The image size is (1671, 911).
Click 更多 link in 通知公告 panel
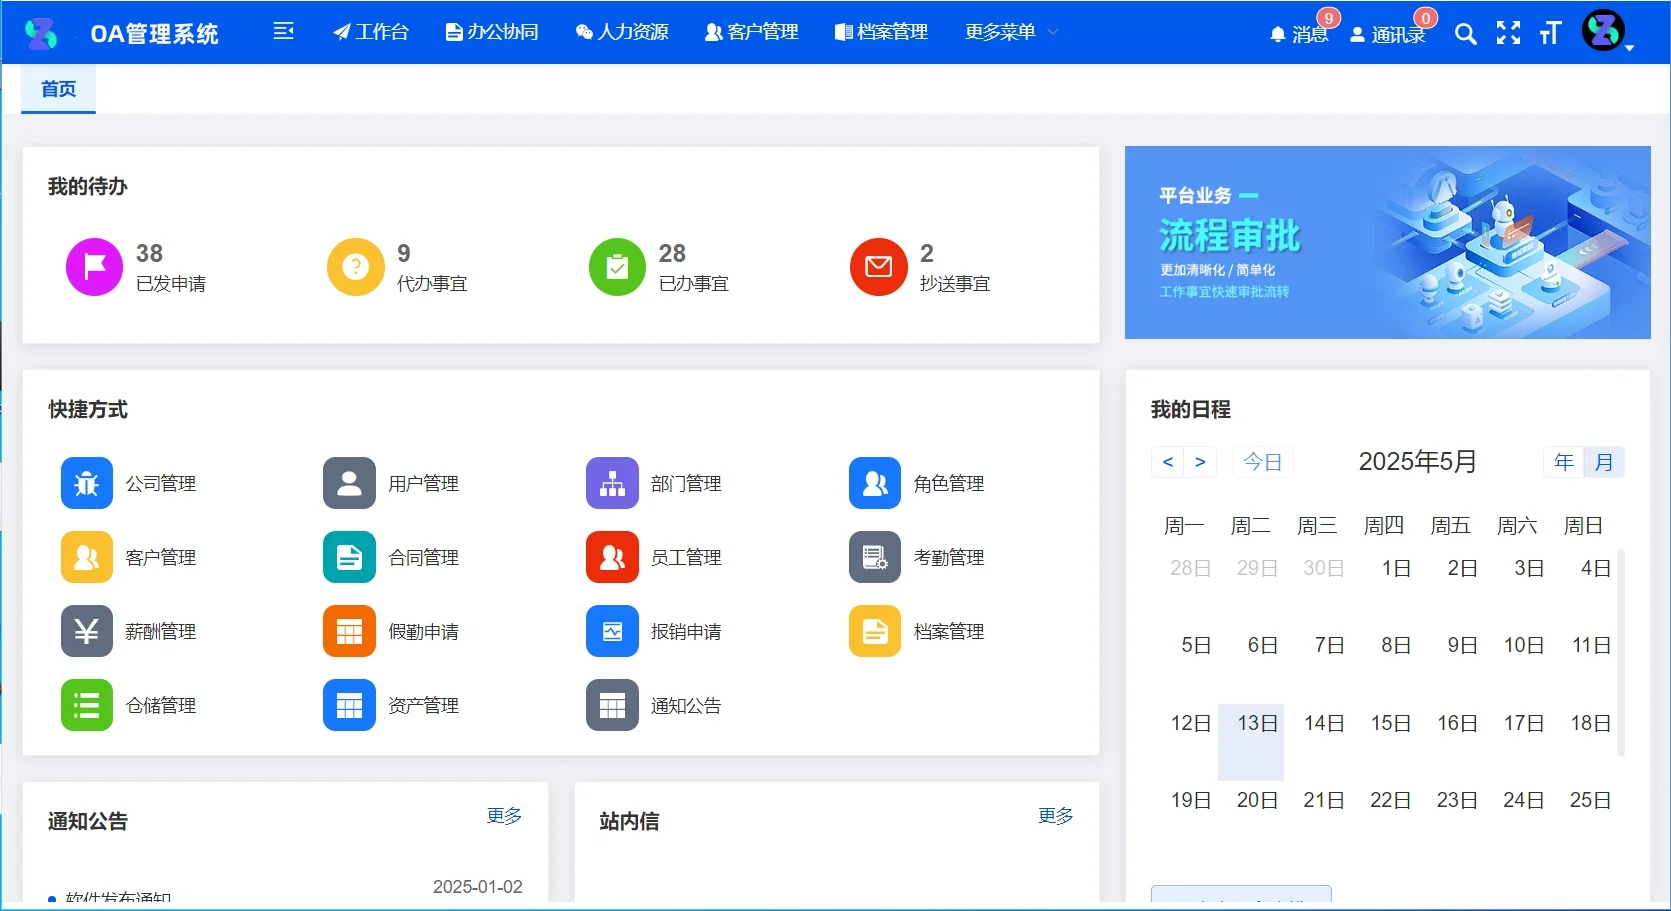(x=503, y=815)
